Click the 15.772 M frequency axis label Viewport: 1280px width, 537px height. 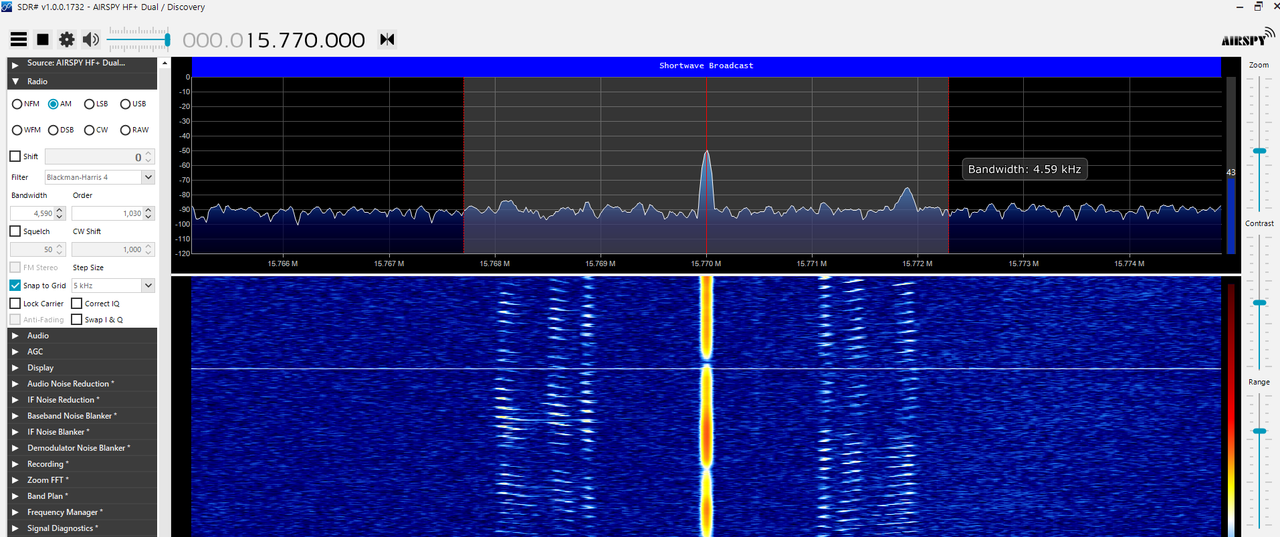click(x=917, y=264)
